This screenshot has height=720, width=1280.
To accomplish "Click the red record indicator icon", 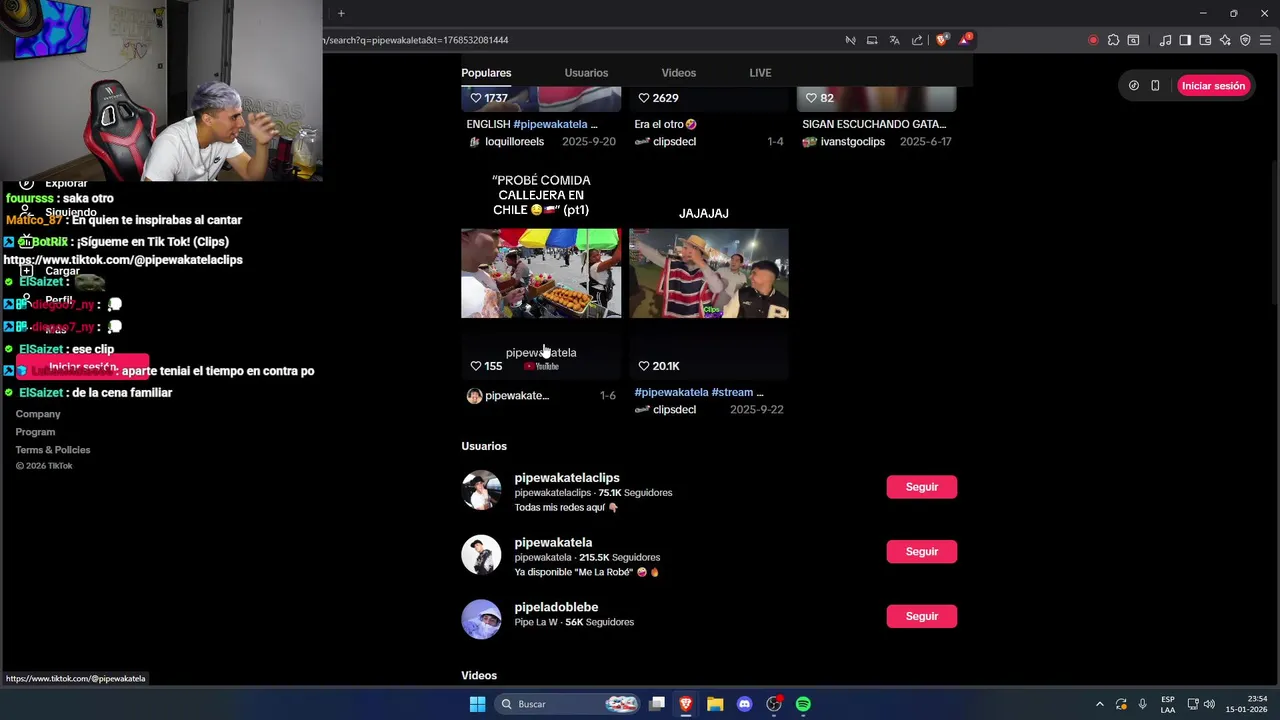I will [1093, 40].
